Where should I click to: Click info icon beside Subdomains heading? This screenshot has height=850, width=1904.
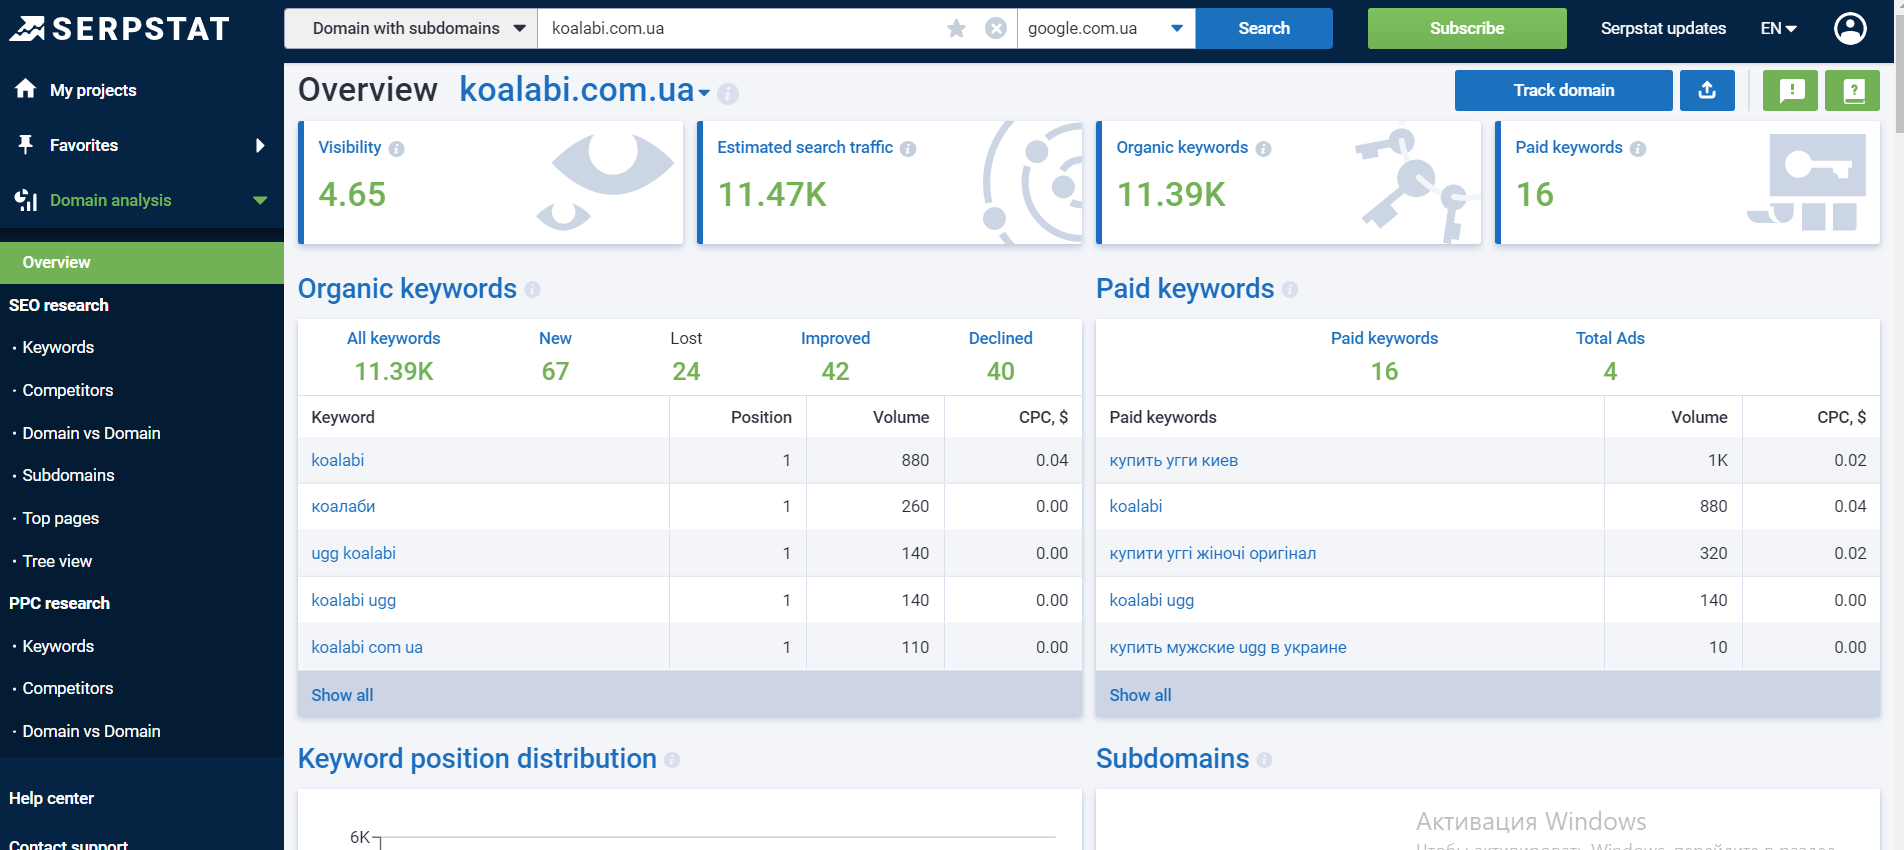pos(1264,760)
